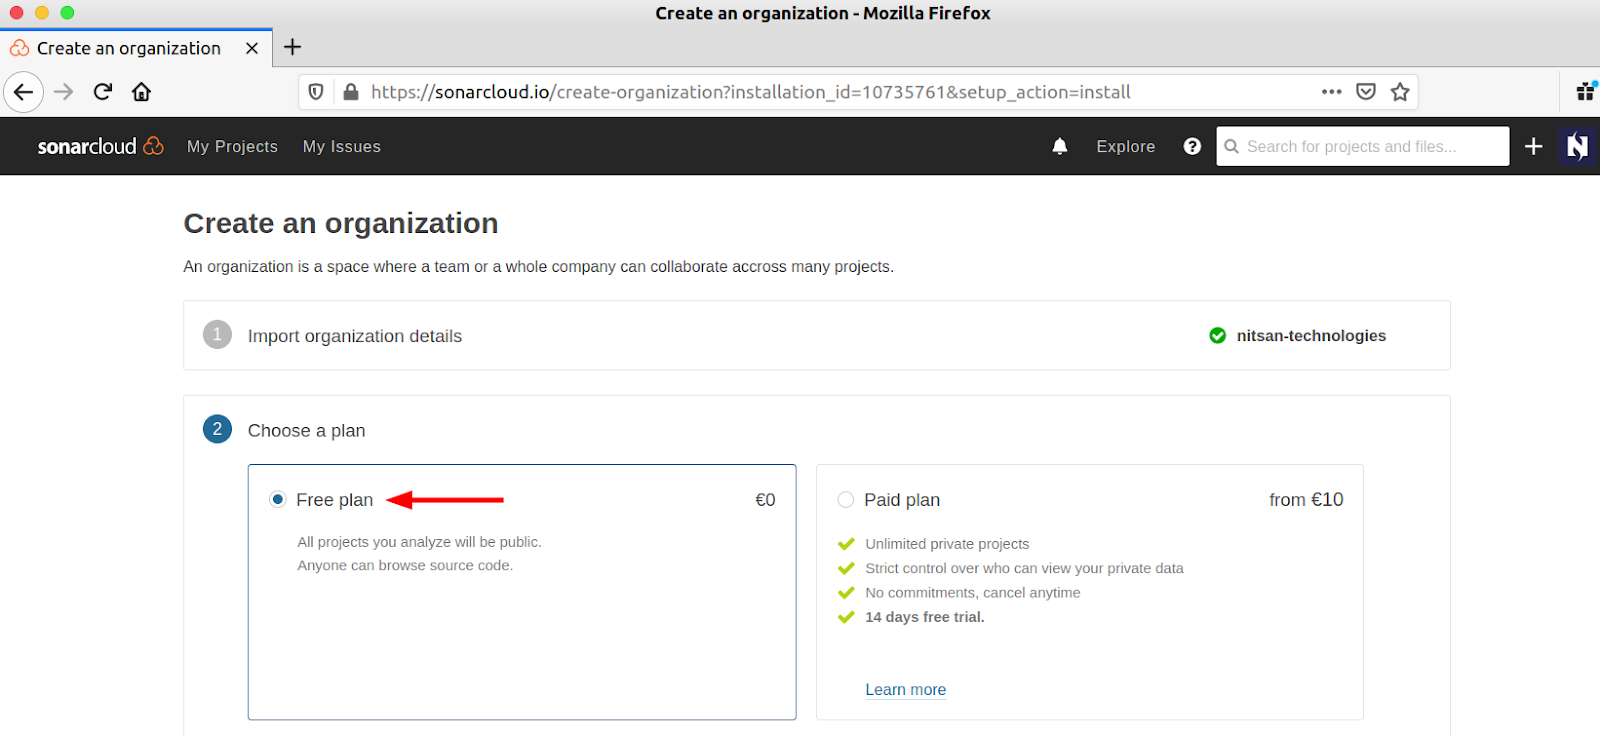Click Anyone can browse source code text
This screenshot has height=736, width=1600.
pyautogui.click(x=405, y=565)
